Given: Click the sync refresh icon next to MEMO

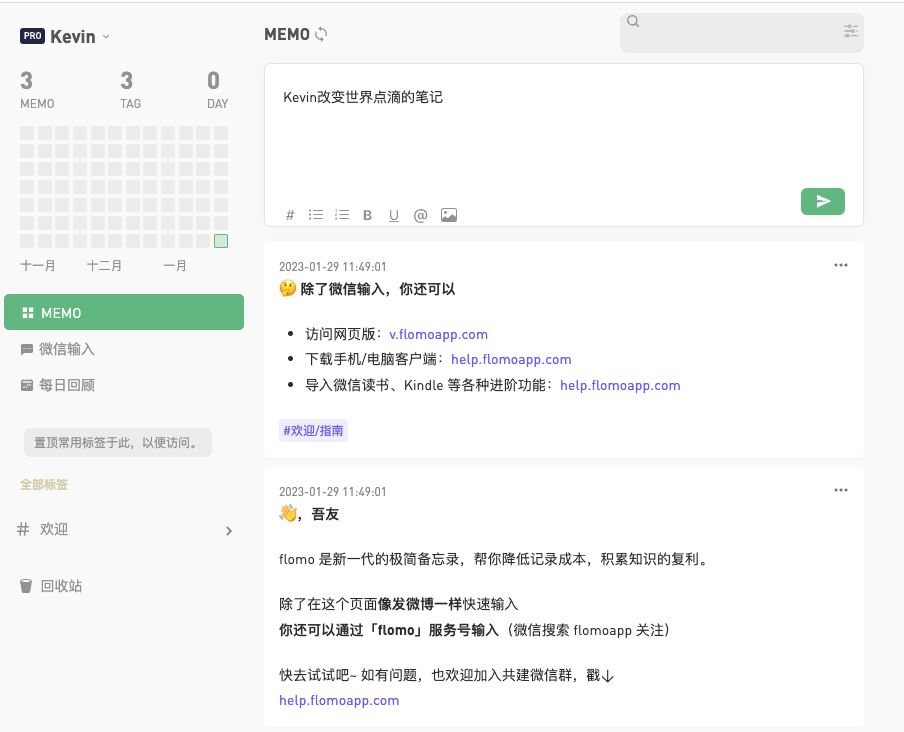Looking at the screenshot, I should pos(321,35).
